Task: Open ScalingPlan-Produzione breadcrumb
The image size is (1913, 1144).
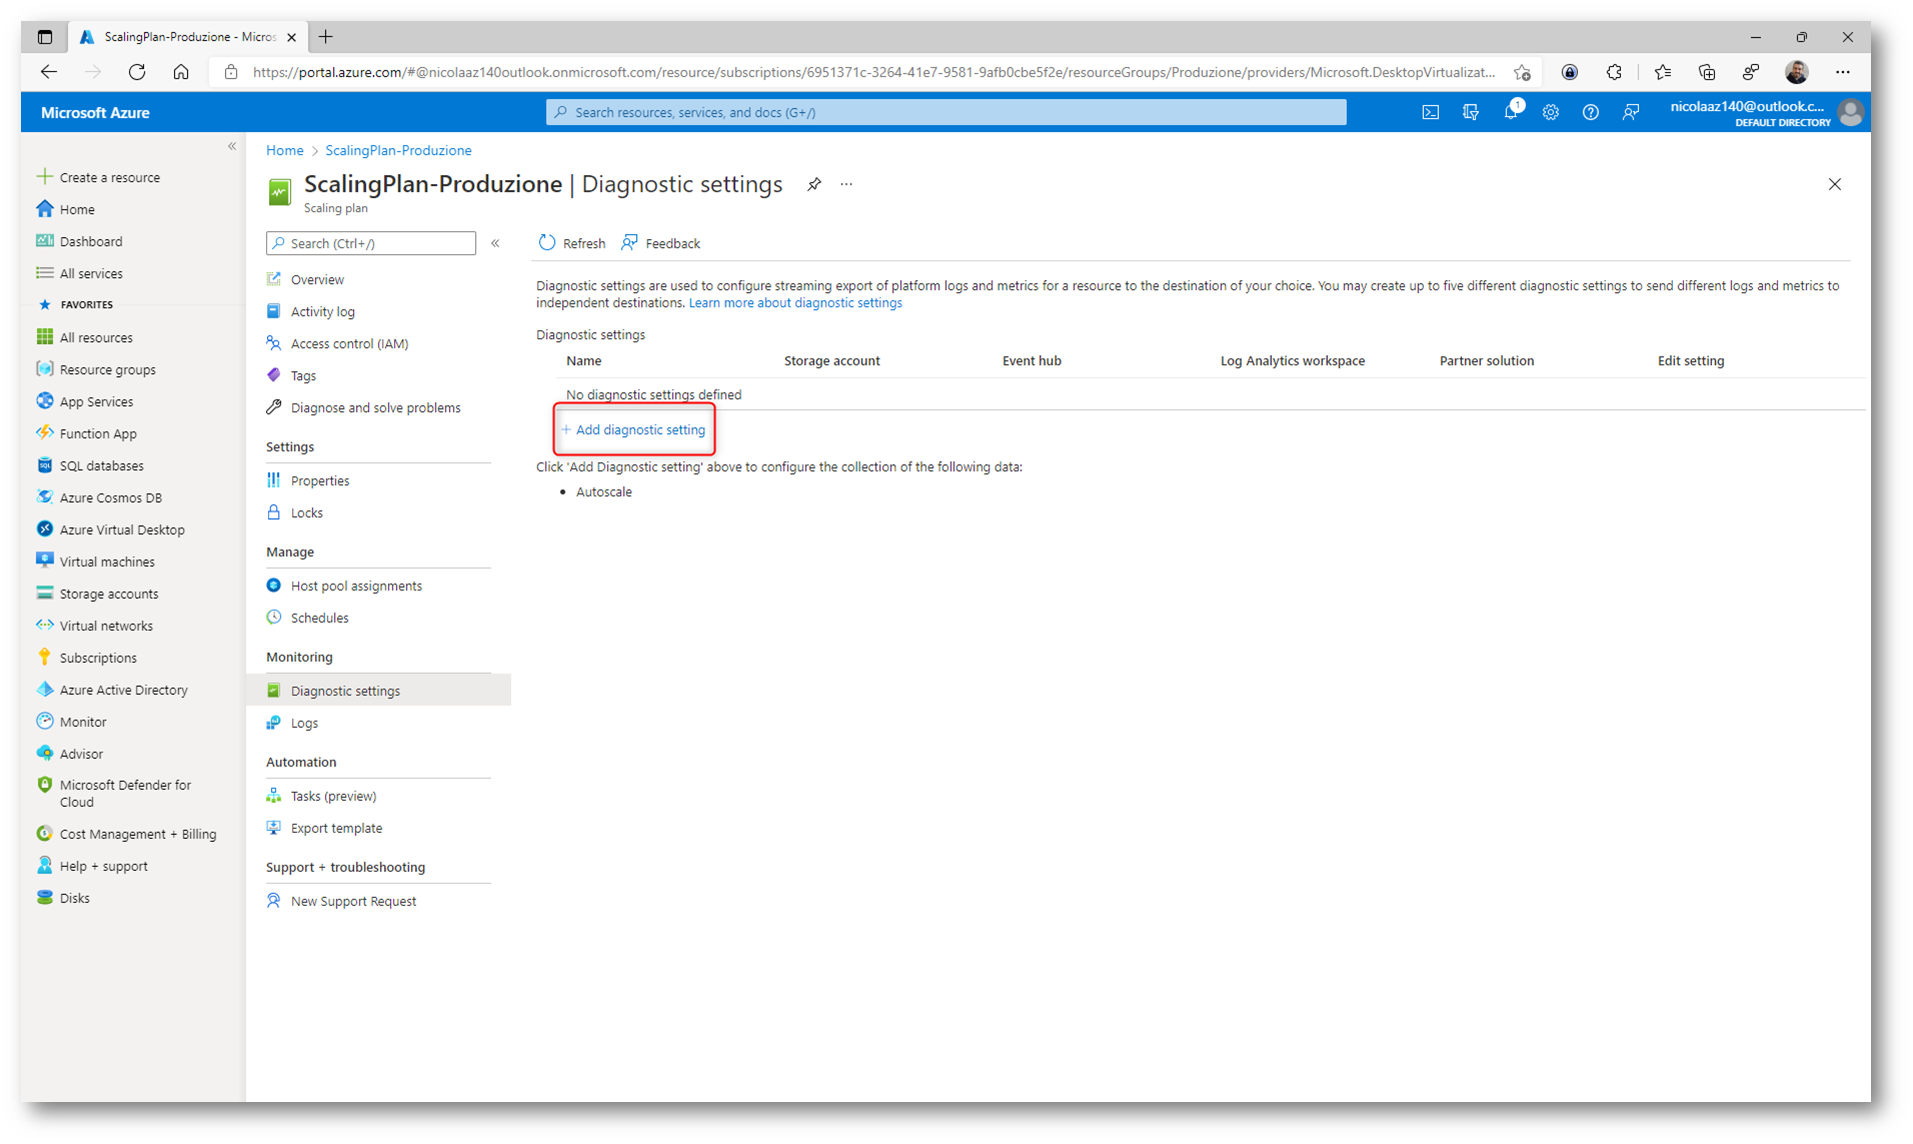Action: (x=398, y=150)
